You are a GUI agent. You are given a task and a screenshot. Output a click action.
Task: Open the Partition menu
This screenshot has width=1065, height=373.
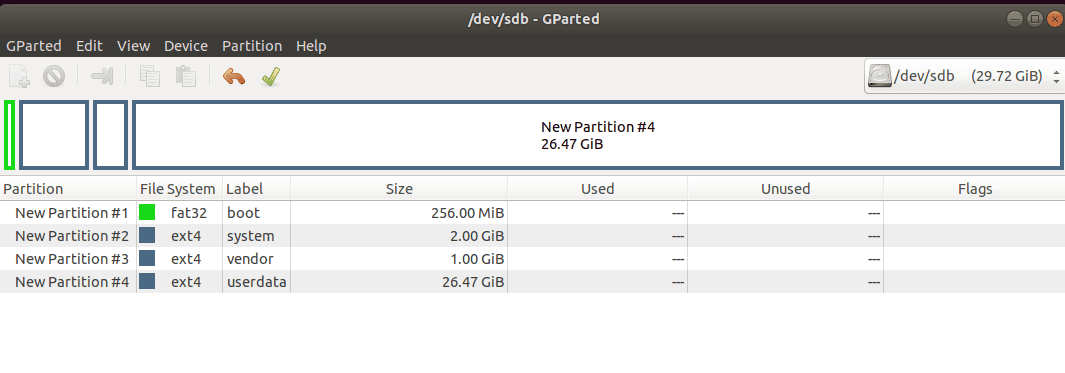click(252, 46)
